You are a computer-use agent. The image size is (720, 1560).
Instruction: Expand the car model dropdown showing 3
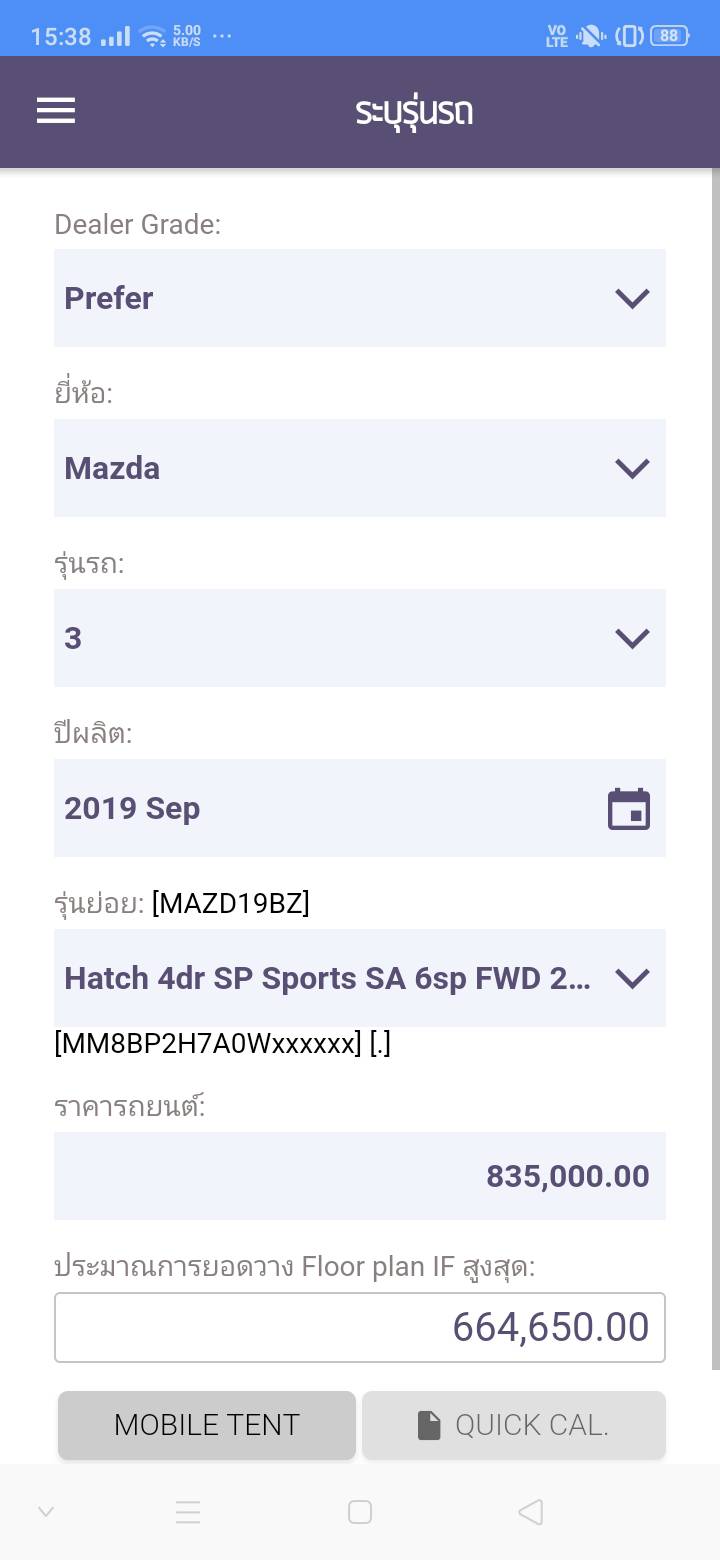(360, 638)
